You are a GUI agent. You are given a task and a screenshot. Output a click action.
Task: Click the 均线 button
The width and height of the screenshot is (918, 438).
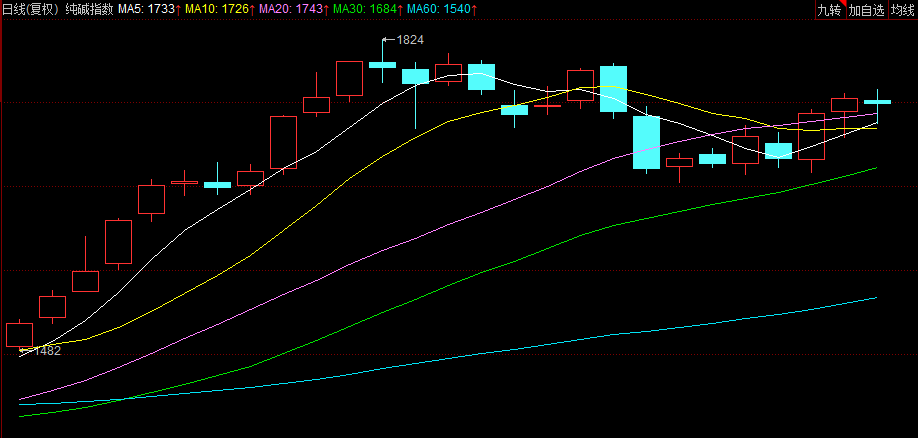pos(903,10)
